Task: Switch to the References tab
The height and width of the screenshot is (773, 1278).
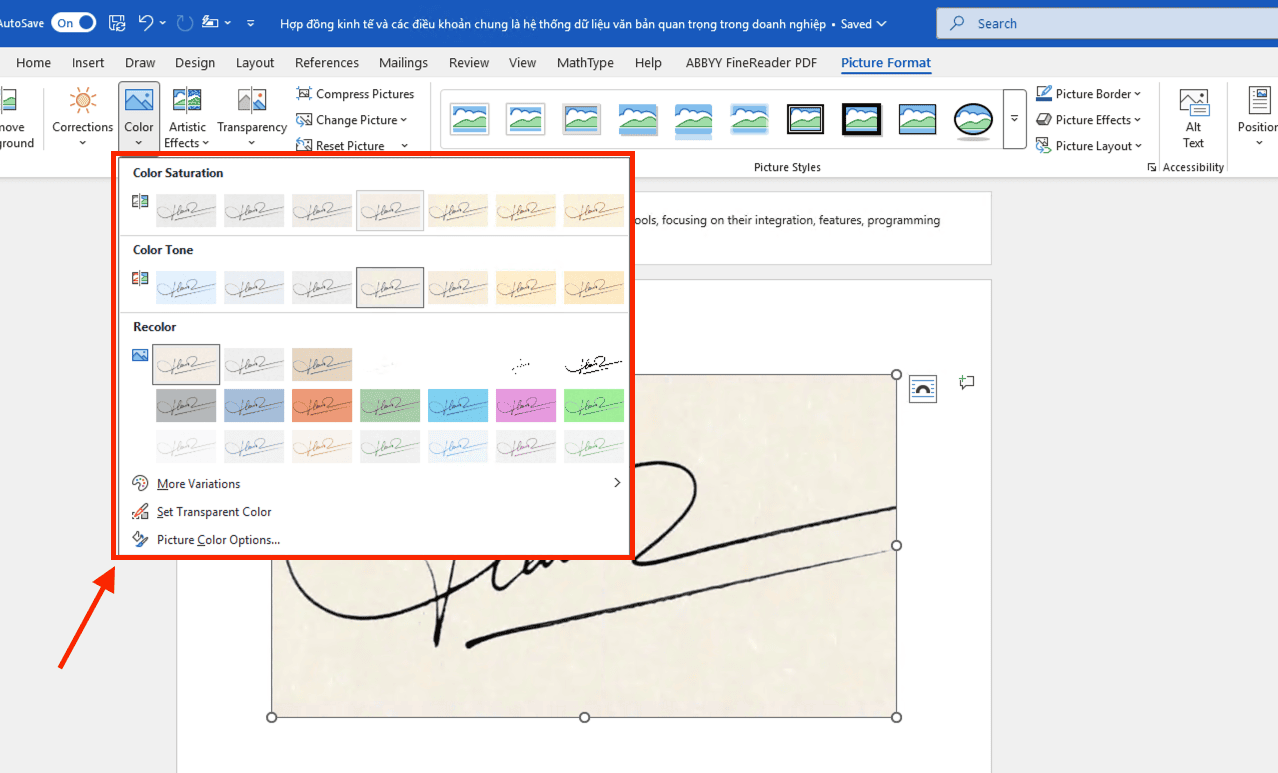Action: [326, 63]
